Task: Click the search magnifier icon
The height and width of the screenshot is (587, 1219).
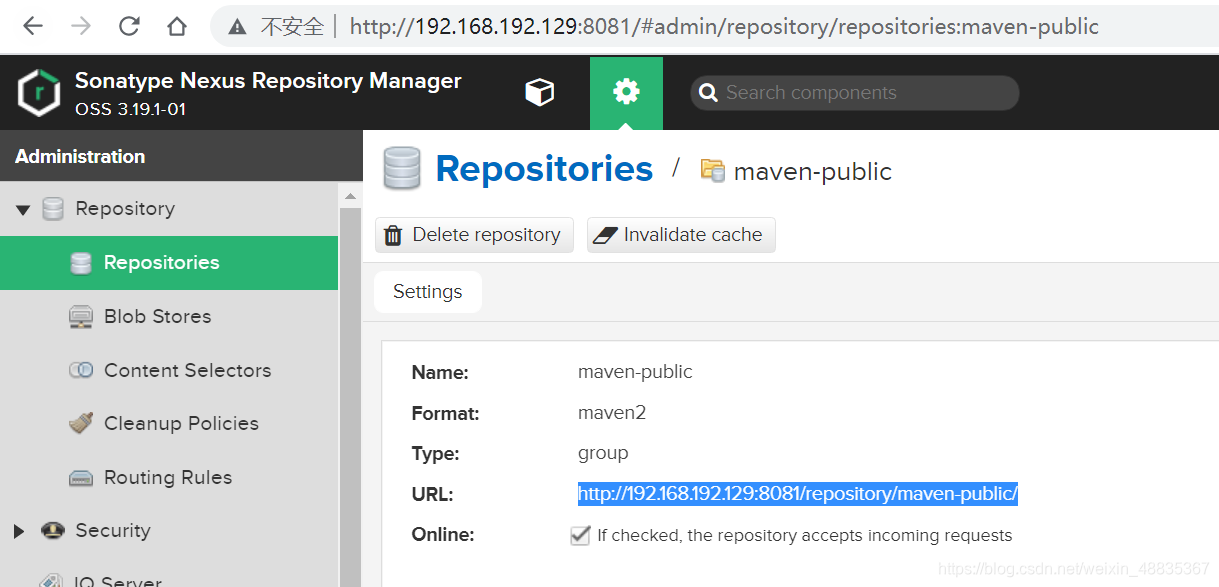Action: (708, 93)
